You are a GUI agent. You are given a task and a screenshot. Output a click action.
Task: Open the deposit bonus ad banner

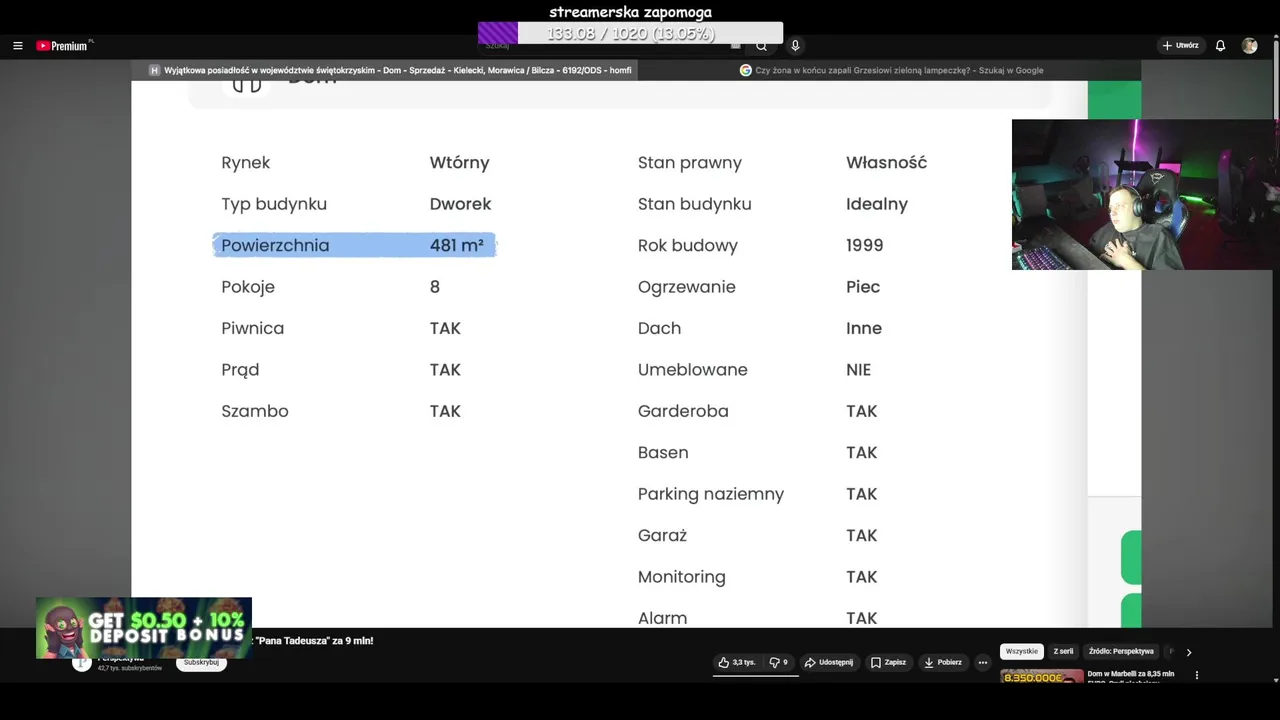pyautogui.click(x=144, y=628)
